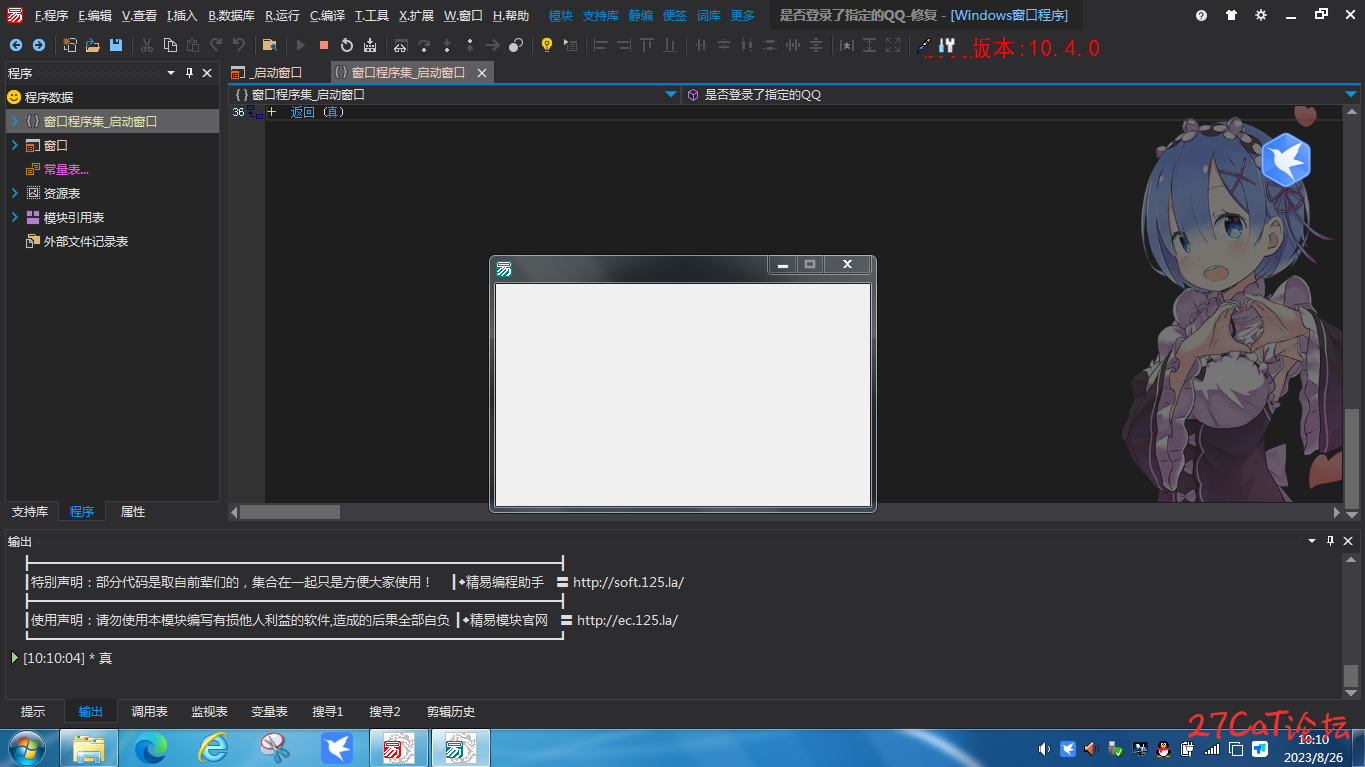The width and height of the screenshot is (1365, 767).
Task: Click the find-in-folder search icon
Action: pyautogui.click(x=269, y=45)
